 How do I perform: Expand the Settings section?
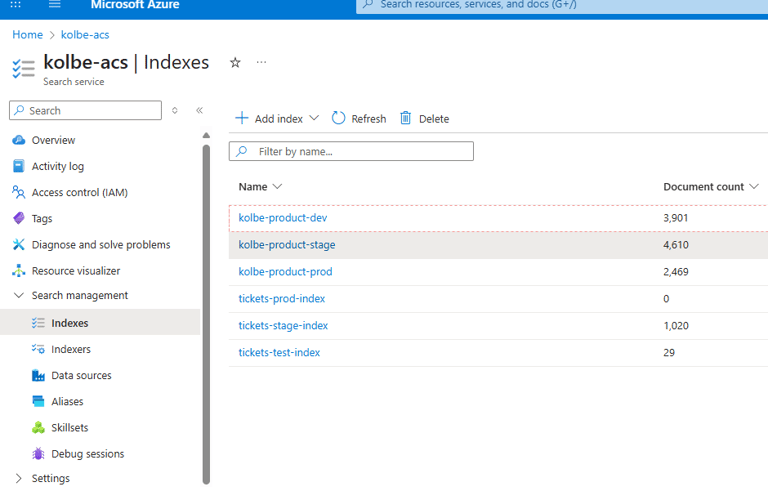(19, 478)
